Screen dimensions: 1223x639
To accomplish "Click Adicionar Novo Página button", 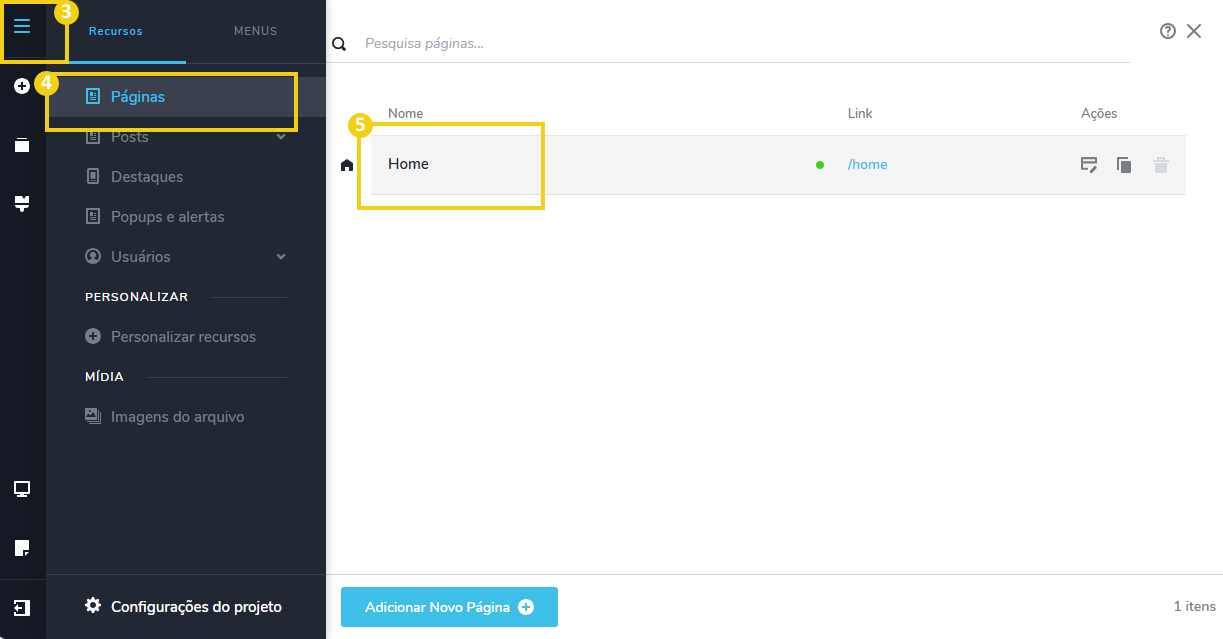I will (449, 607).
